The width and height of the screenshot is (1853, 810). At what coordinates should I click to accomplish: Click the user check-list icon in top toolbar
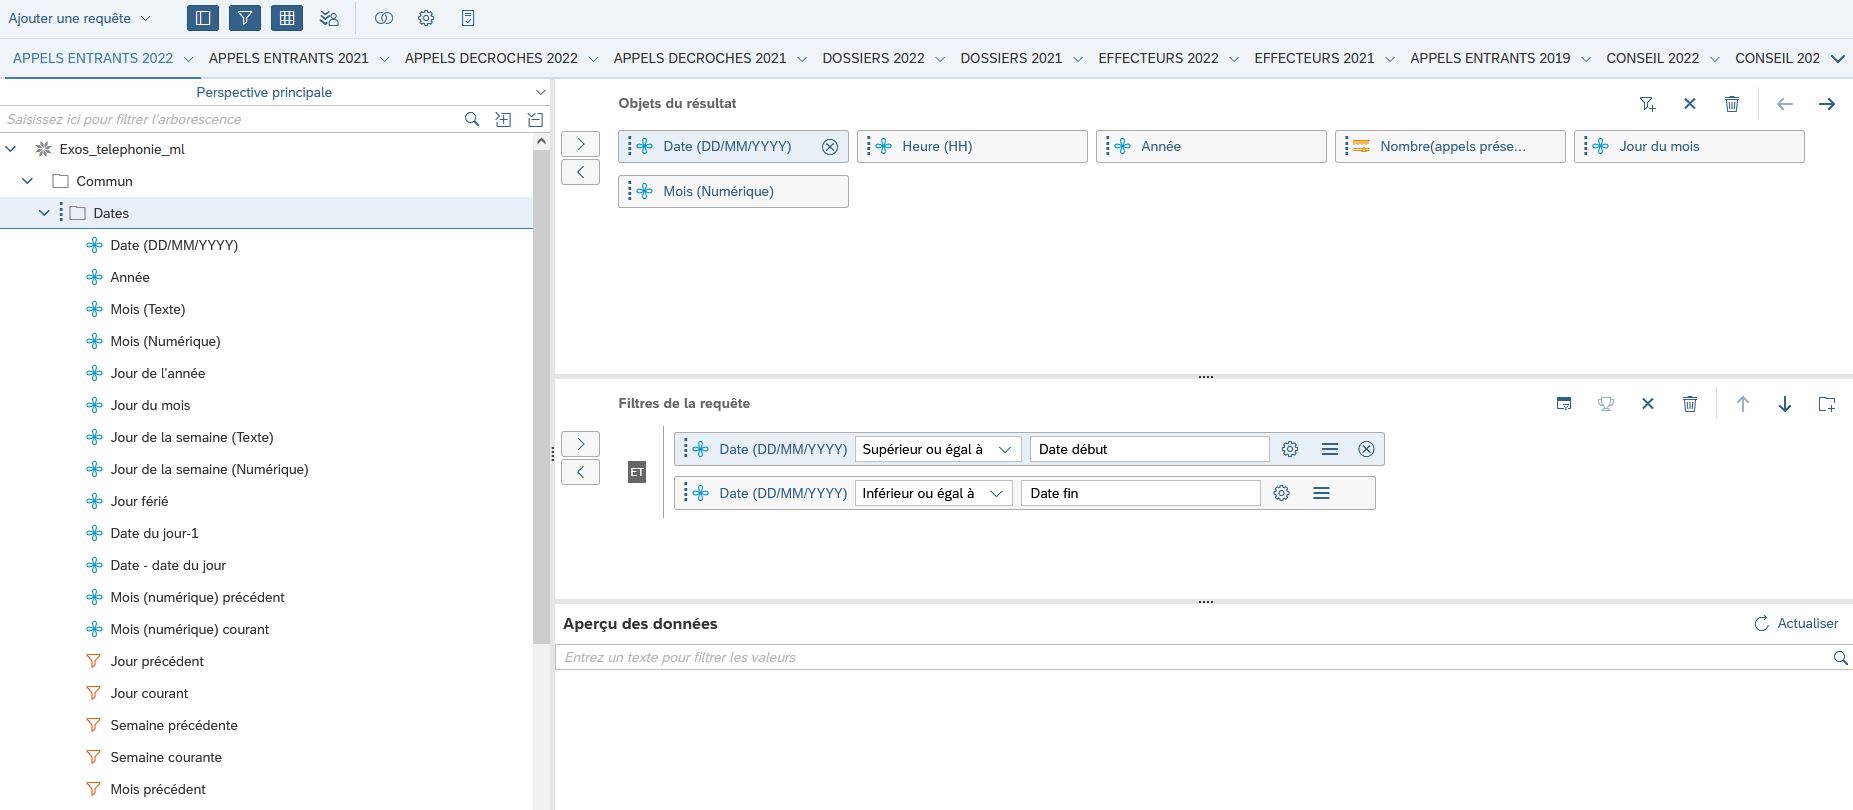coord(329,18)
